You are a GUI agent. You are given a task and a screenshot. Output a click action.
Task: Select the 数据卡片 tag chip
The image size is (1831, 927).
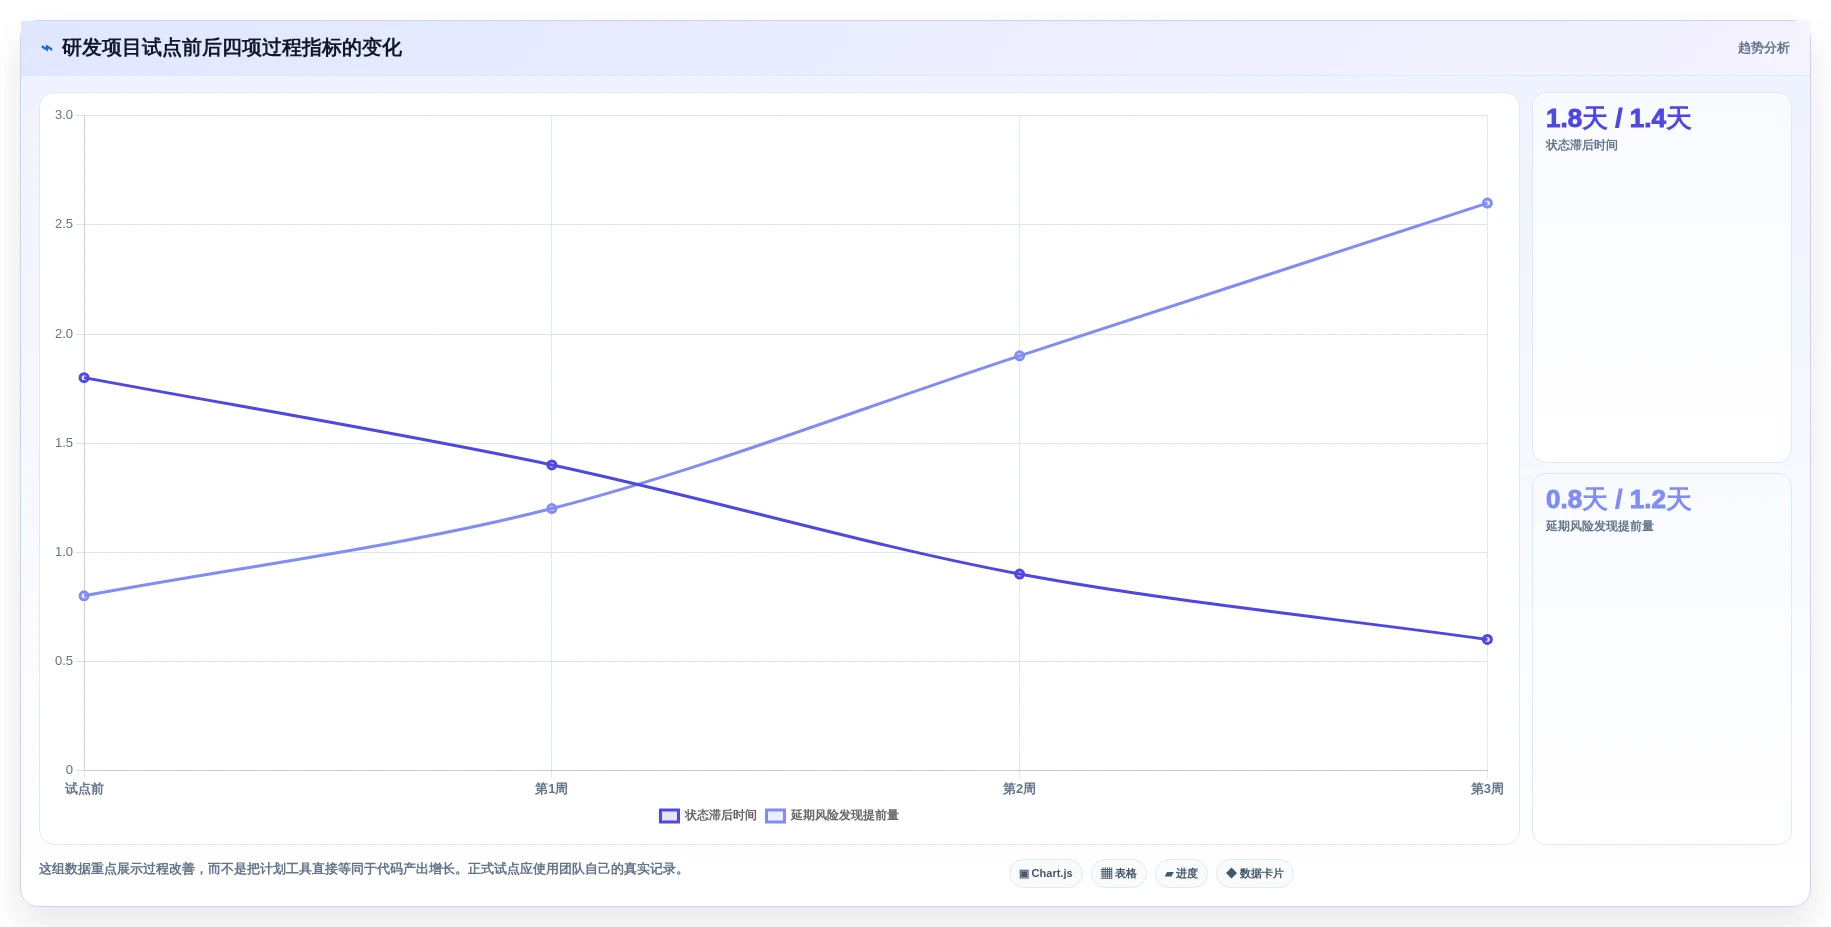click(x=1255, y=873)
